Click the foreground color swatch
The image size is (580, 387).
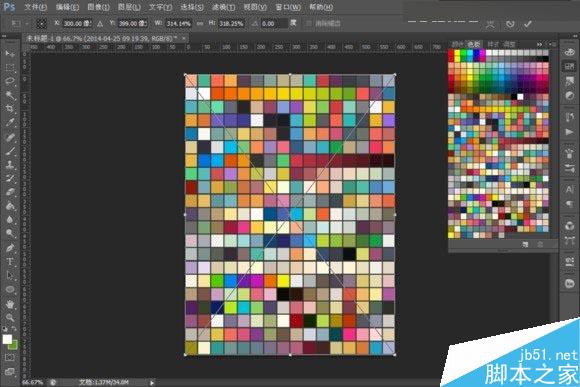coord(7,339)
